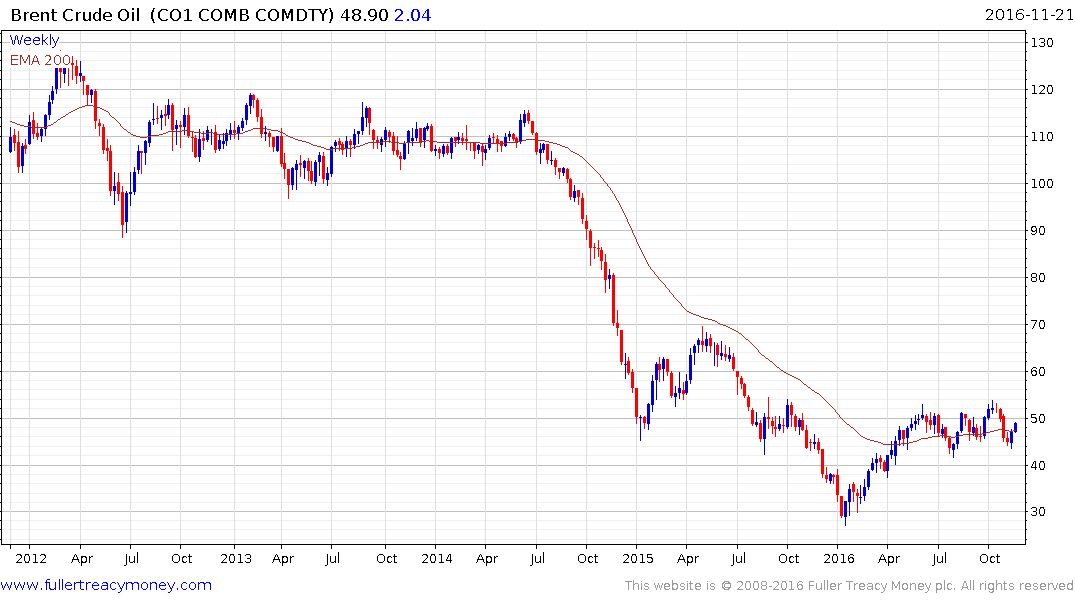Click the 90 price axis label
The width and height of the screenshot is (1075, 600).
(x=1038, y=230)
